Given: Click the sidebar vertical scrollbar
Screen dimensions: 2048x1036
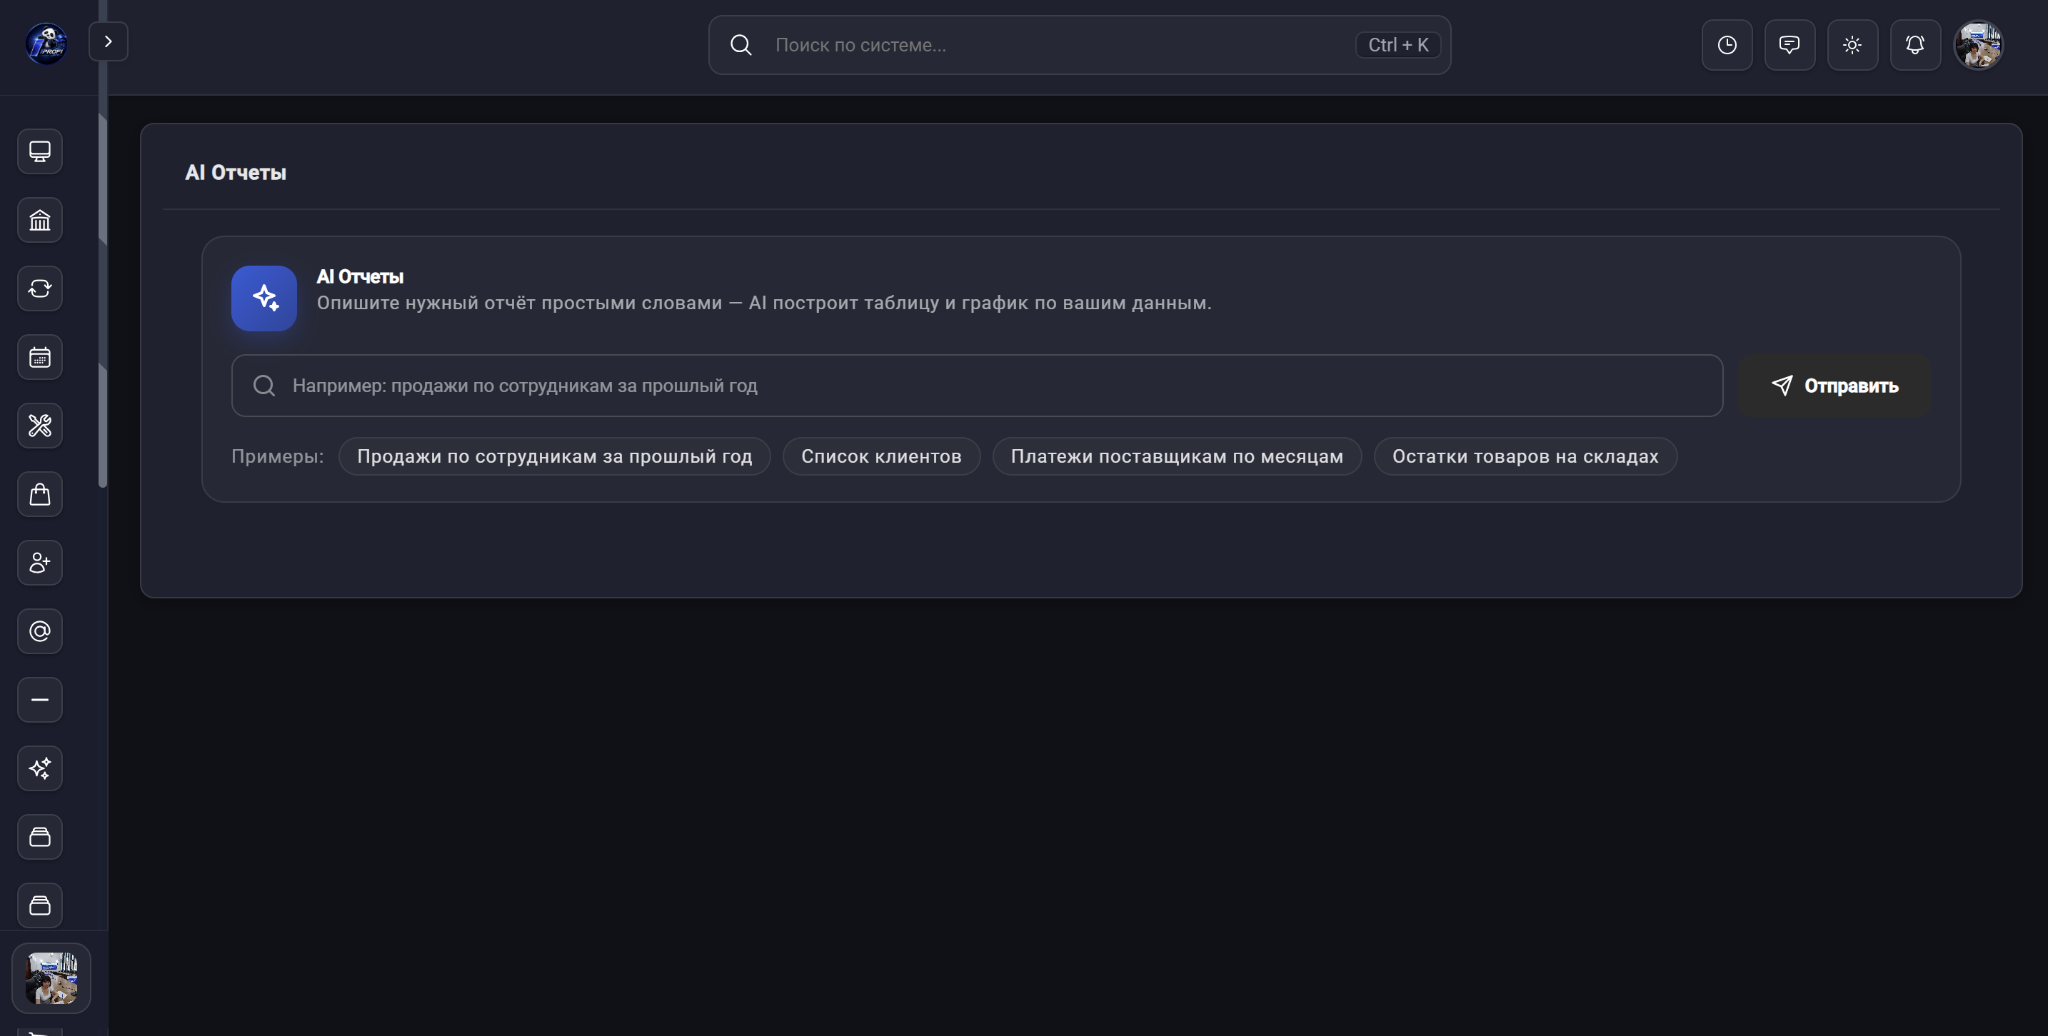Looking at the screenshot, I should 102,300.
